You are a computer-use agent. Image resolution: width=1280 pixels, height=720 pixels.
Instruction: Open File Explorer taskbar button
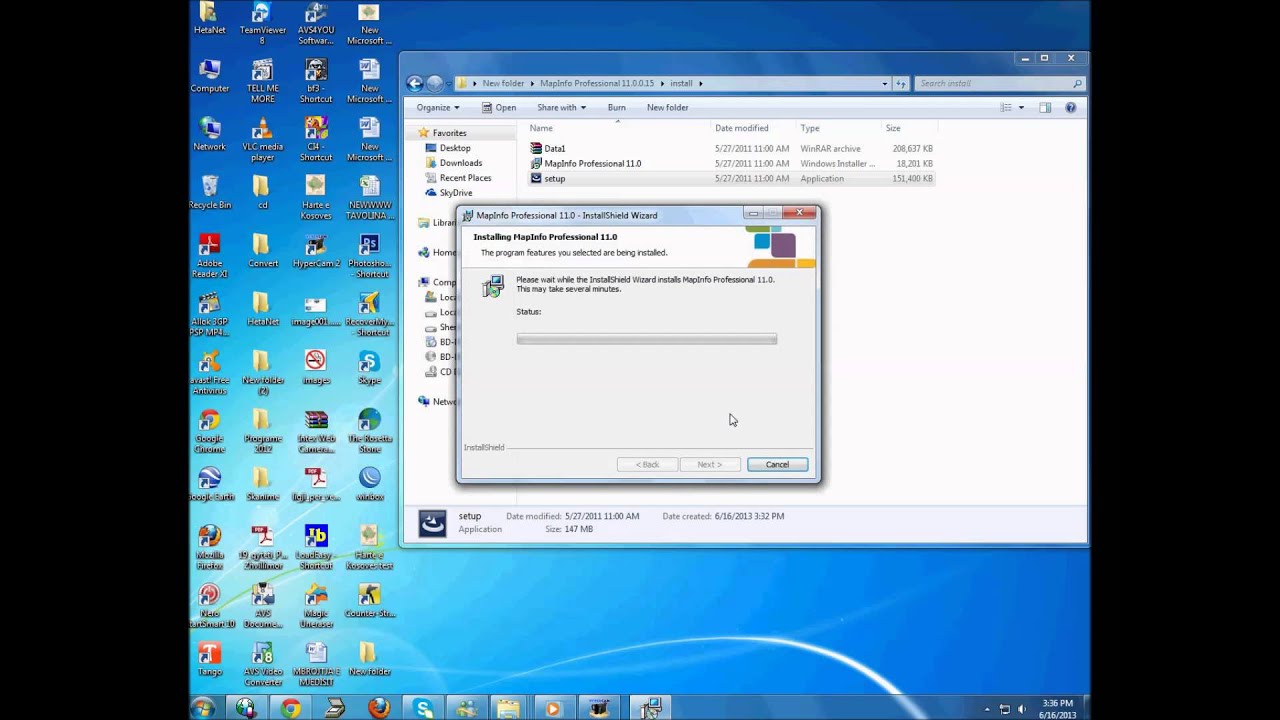pyautogui.click(x=509, y=708)
